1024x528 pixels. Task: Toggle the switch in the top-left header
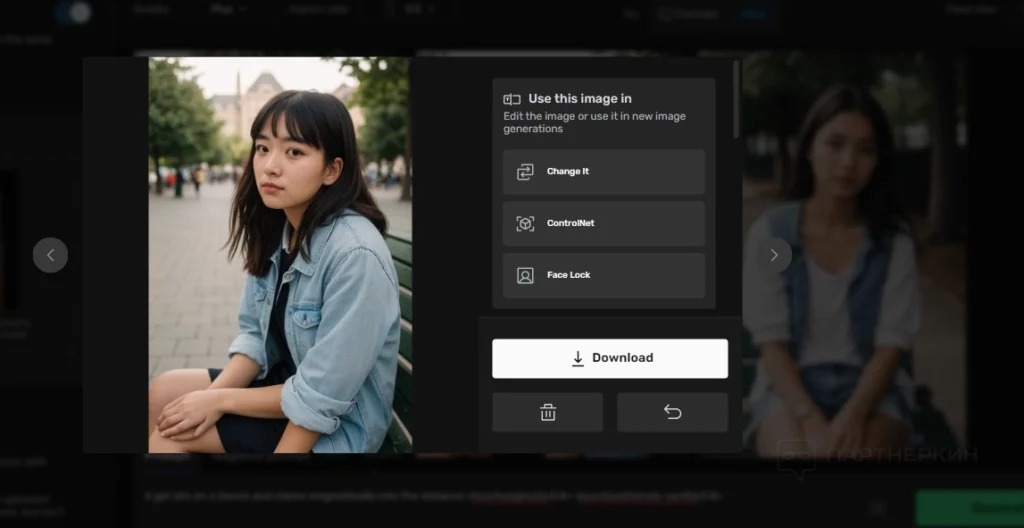point(73,11)
